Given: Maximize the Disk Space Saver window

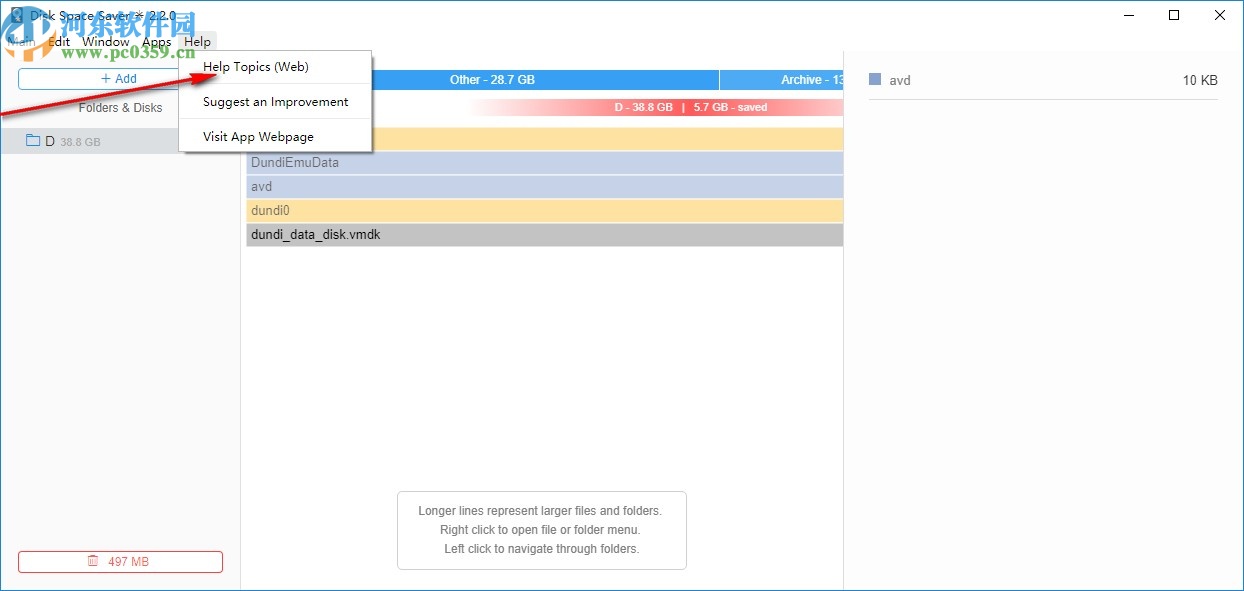Looking at the screenshot, I should click(x=1174, y=15).
